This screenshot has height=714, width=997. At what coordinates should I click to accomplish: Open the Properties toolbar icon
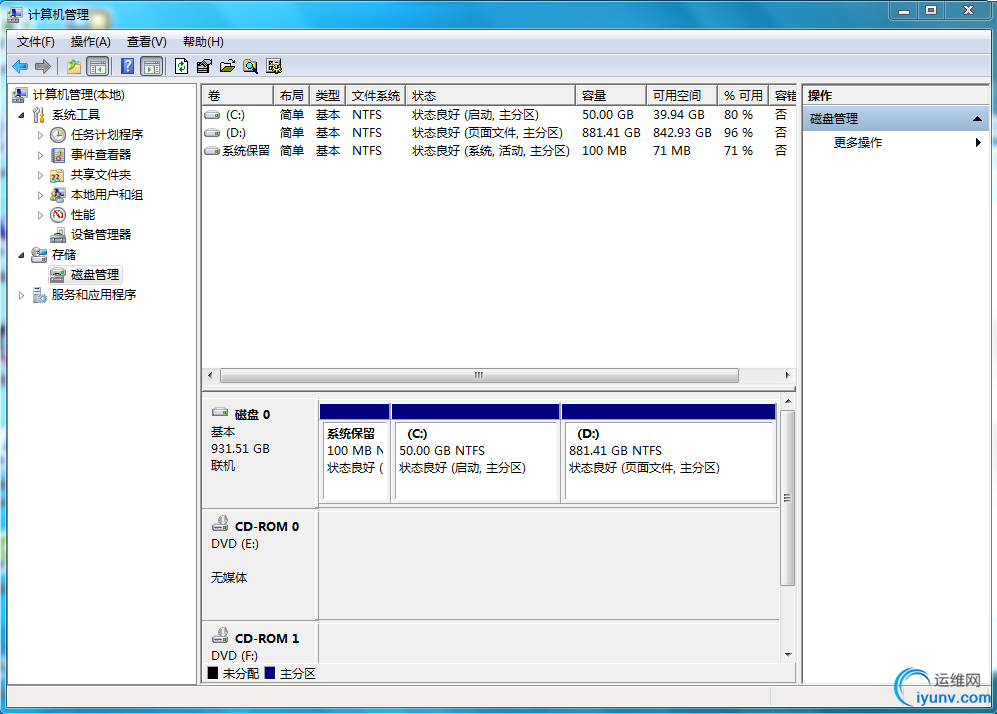click(204, 66)
